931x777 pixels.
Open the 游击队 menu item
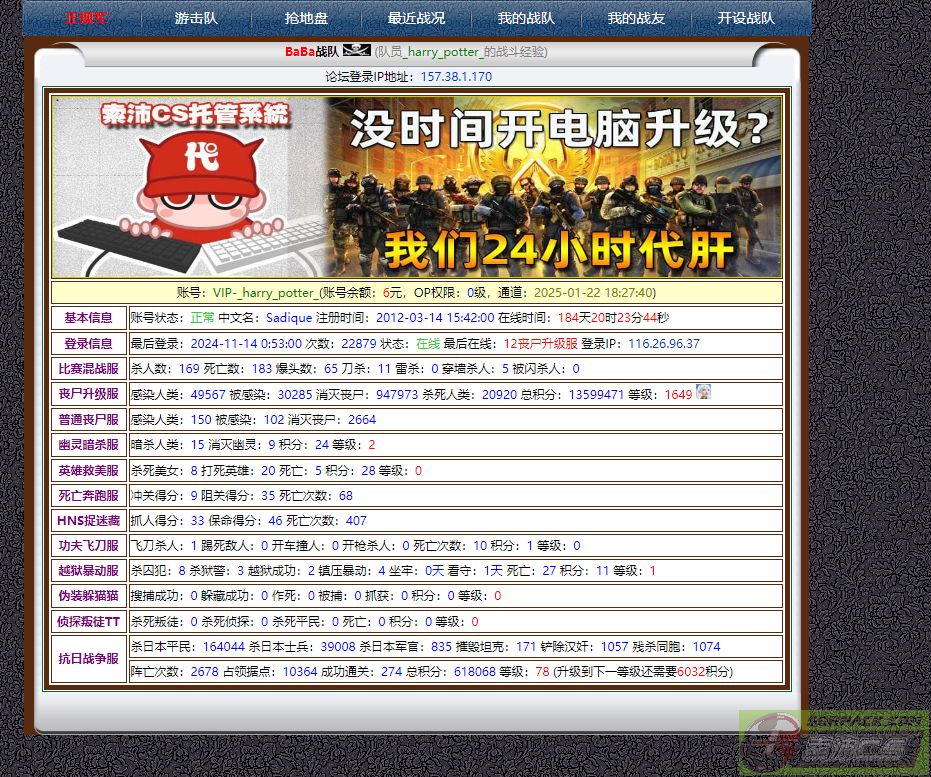(x=196, y=18)
